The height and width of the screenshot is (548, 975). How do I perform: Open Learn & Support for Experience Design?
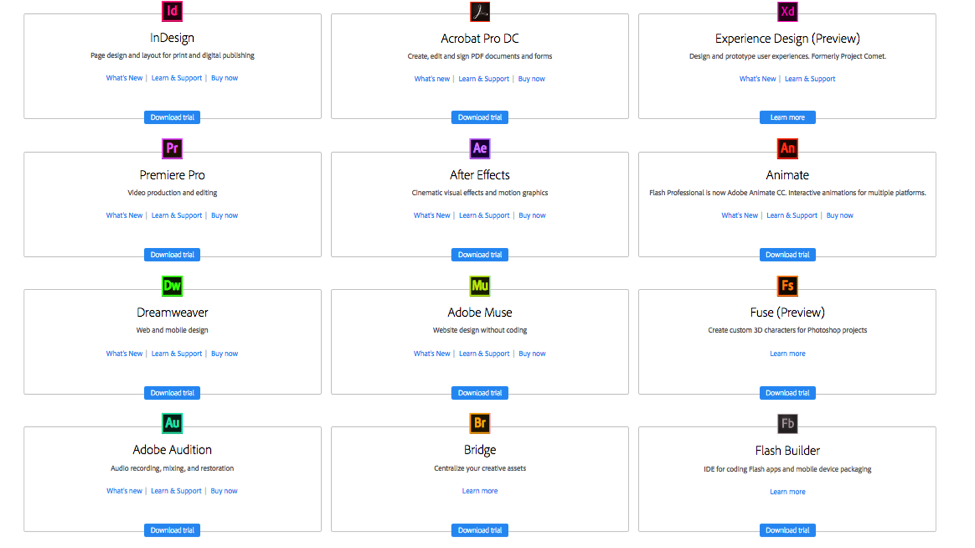tap(810, 79)
